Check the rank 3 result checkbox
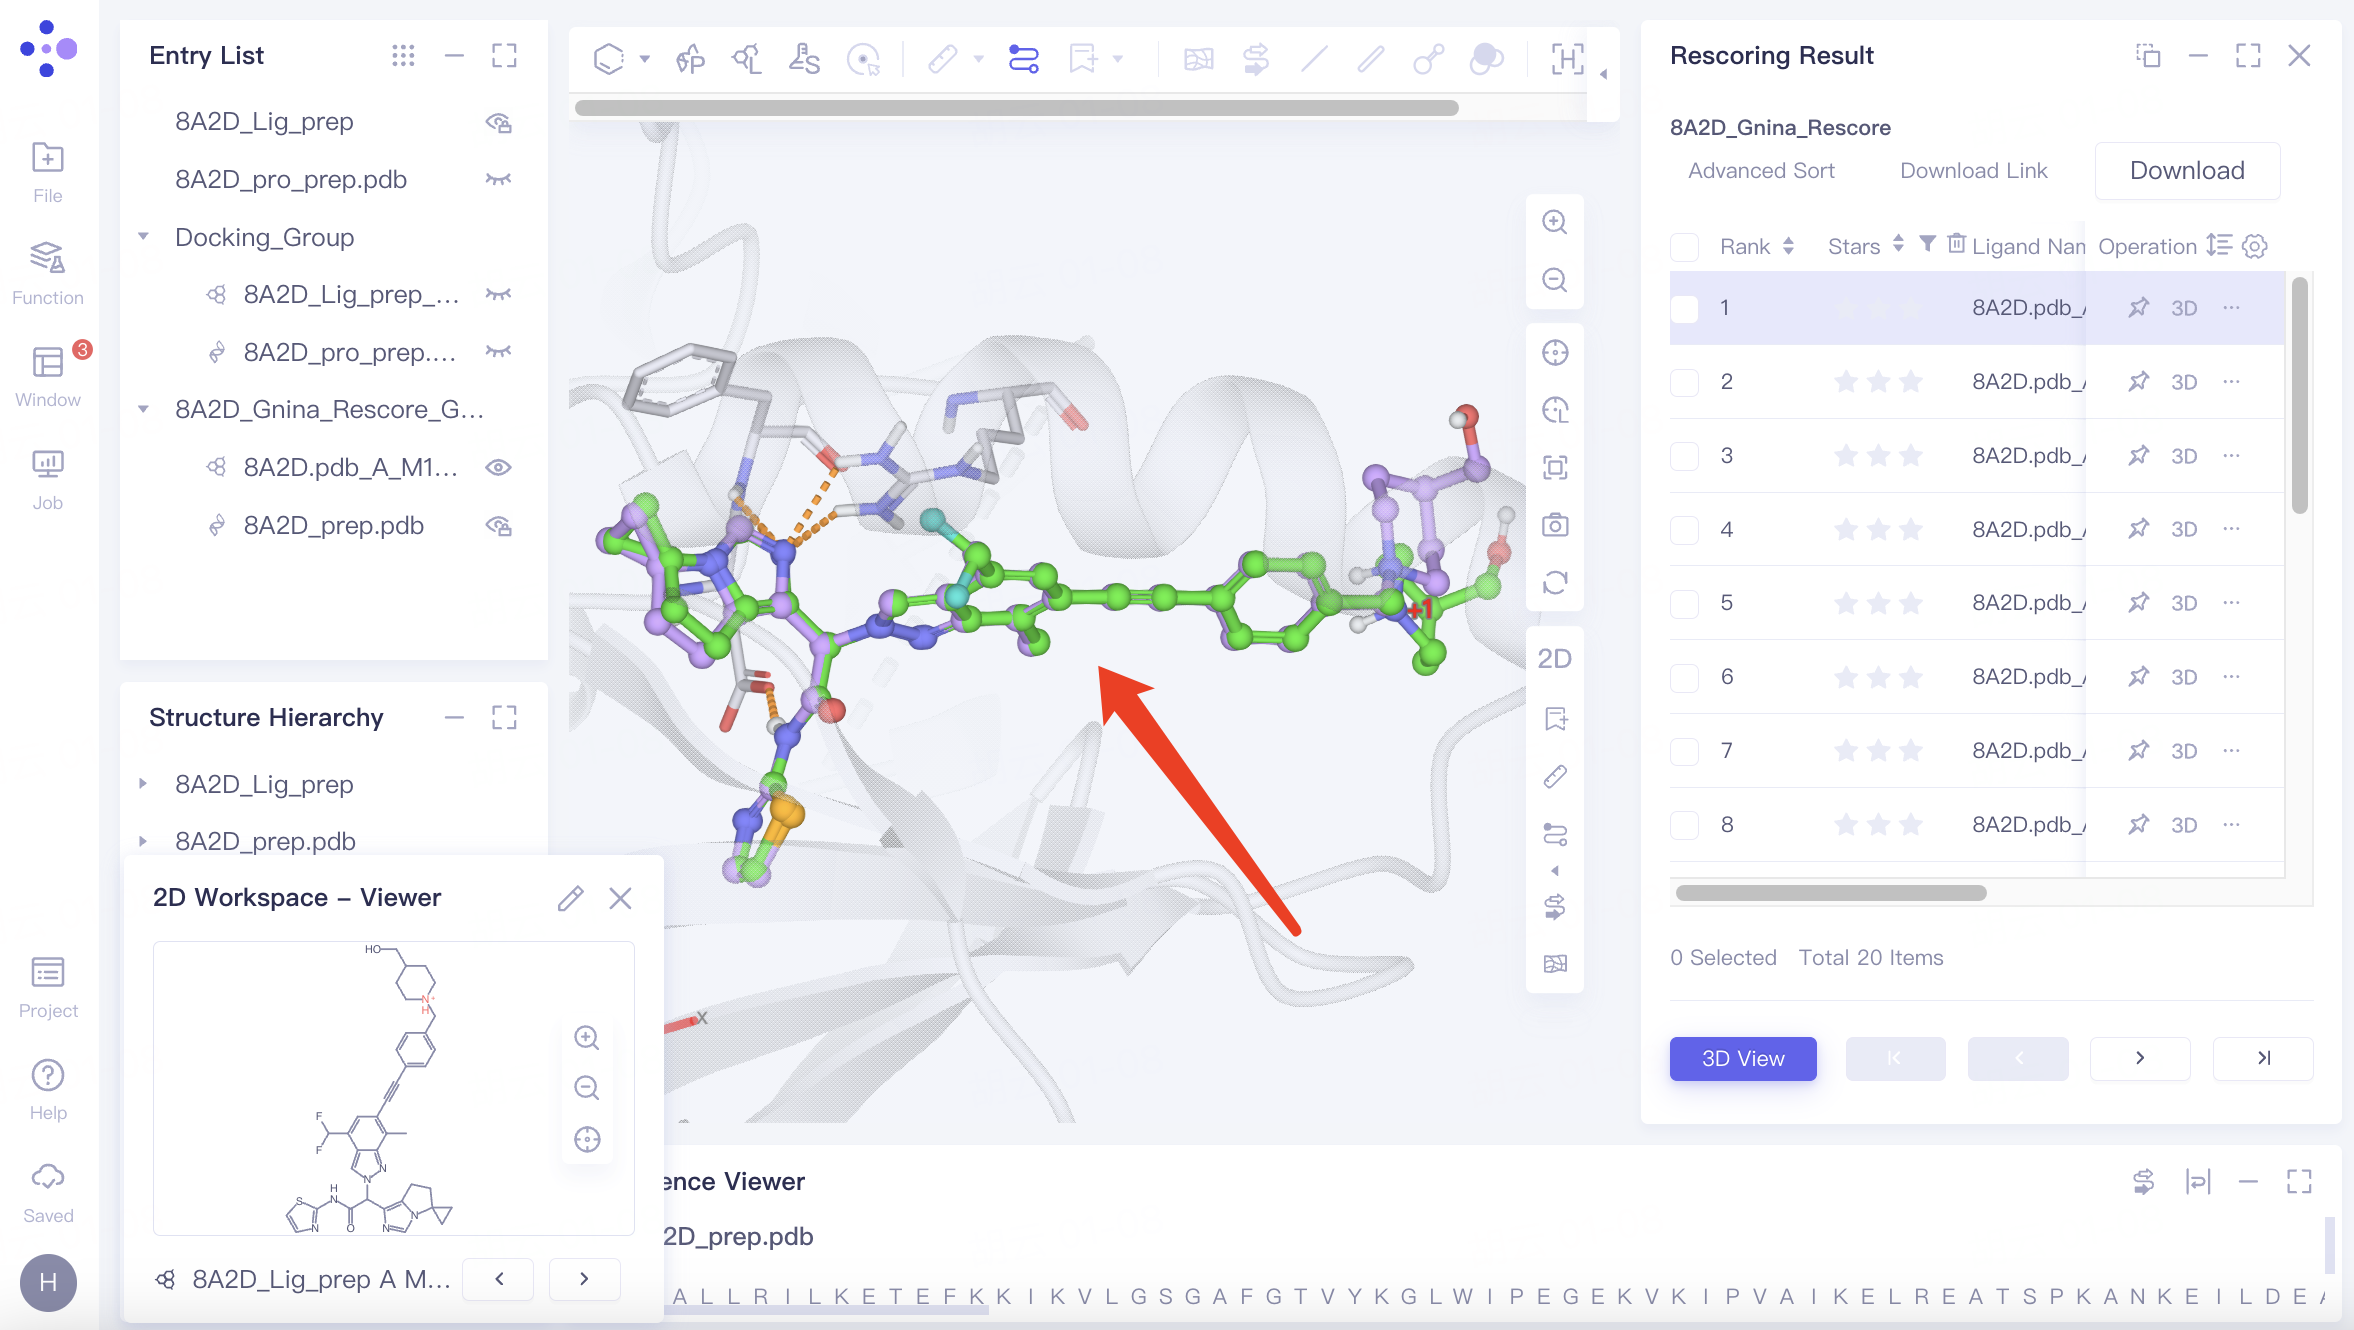Image resolution: width=2354 pixels, height=1330 pixels. pyautogui.click(x=1684, y=455)
